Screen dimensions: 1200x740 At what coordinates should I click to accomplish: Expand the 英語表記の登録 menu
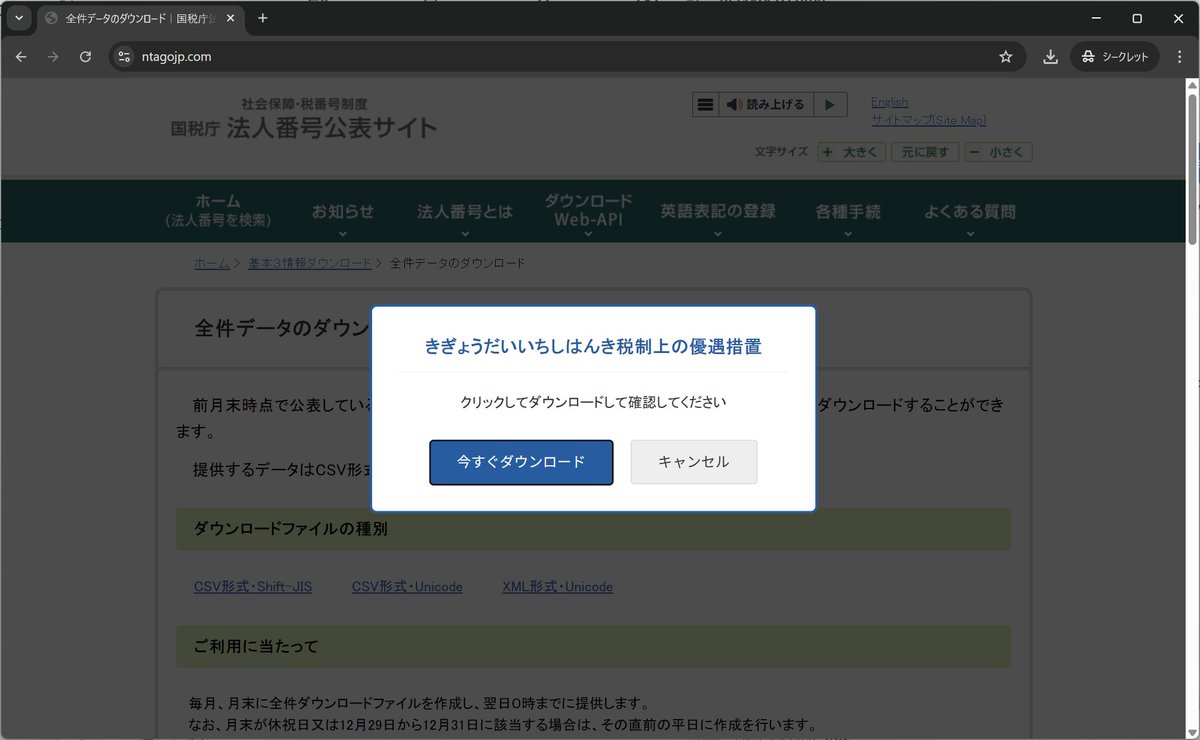point(718,211)
